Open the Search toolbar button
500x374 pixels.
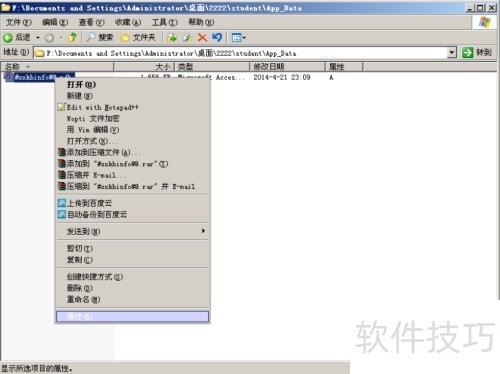[x=100, y=38]
